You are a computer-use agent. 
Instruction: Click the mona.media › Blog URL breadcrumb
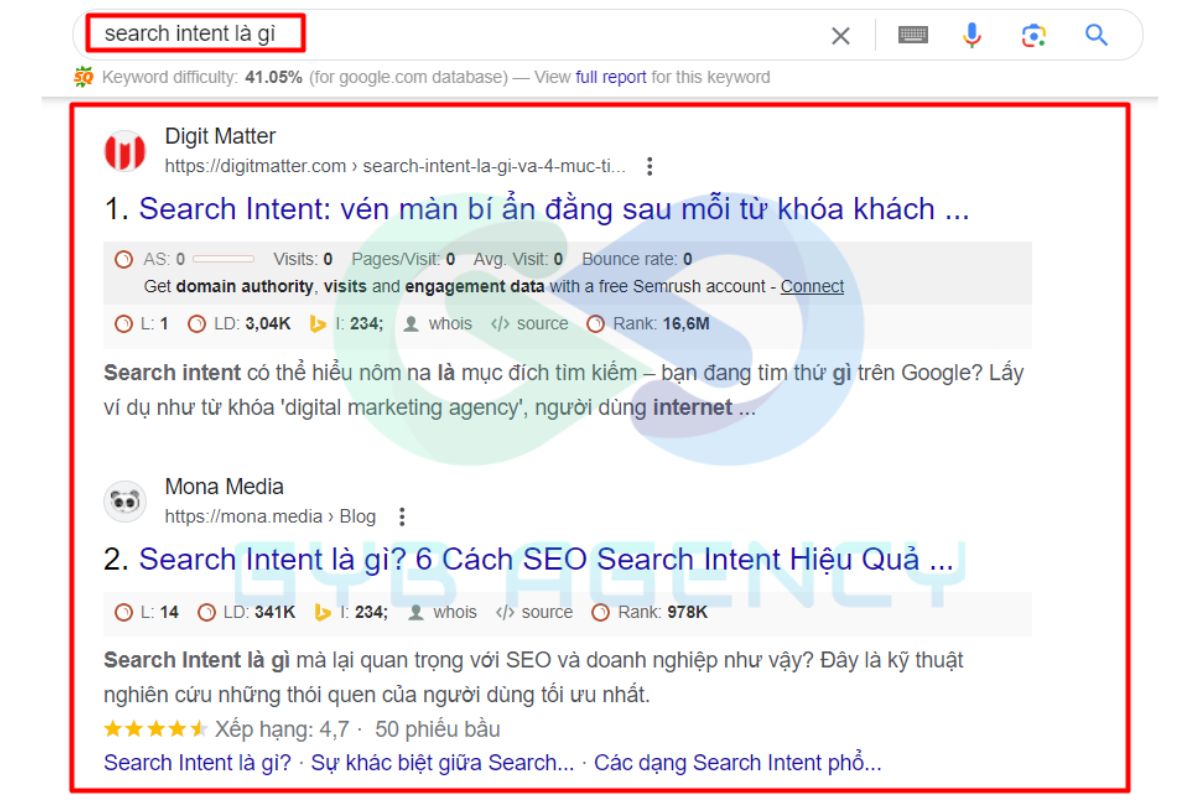coord(270,517)
